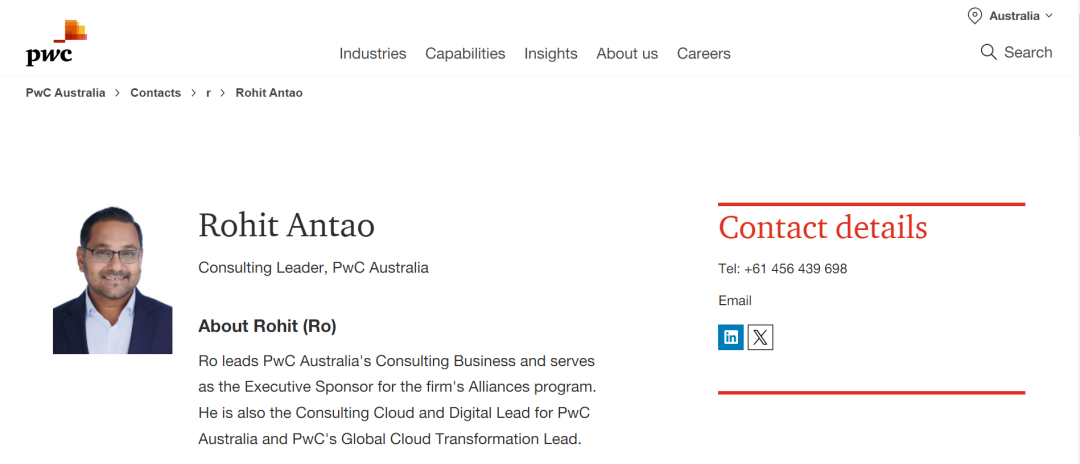Open the LinkedIn profile icon
The width and height of the screenshot is (1080, 464).
[x=731, y=337]
